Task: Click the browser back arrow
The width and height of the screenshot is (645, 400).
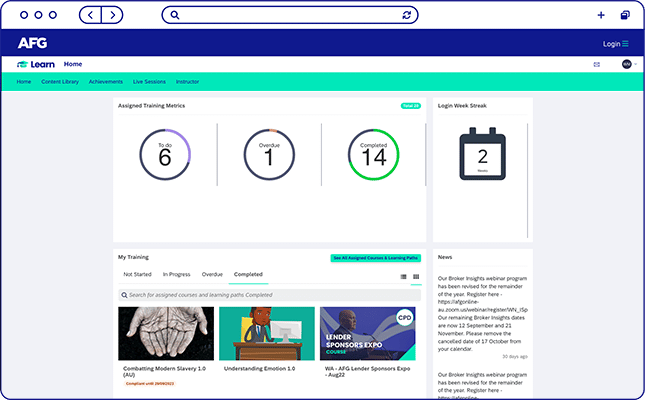Action: 91,15
